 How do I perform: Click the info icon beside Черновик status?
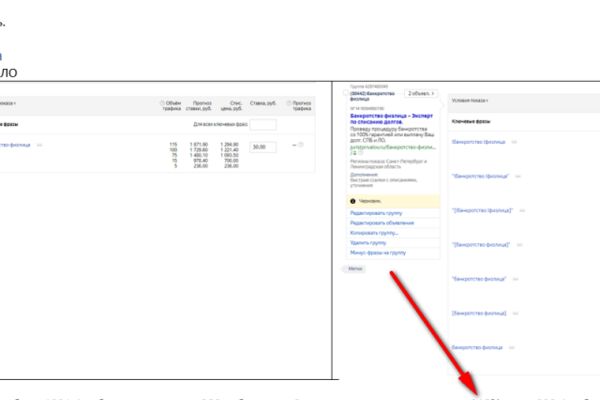pyautogui.click(x=353, y=201)
